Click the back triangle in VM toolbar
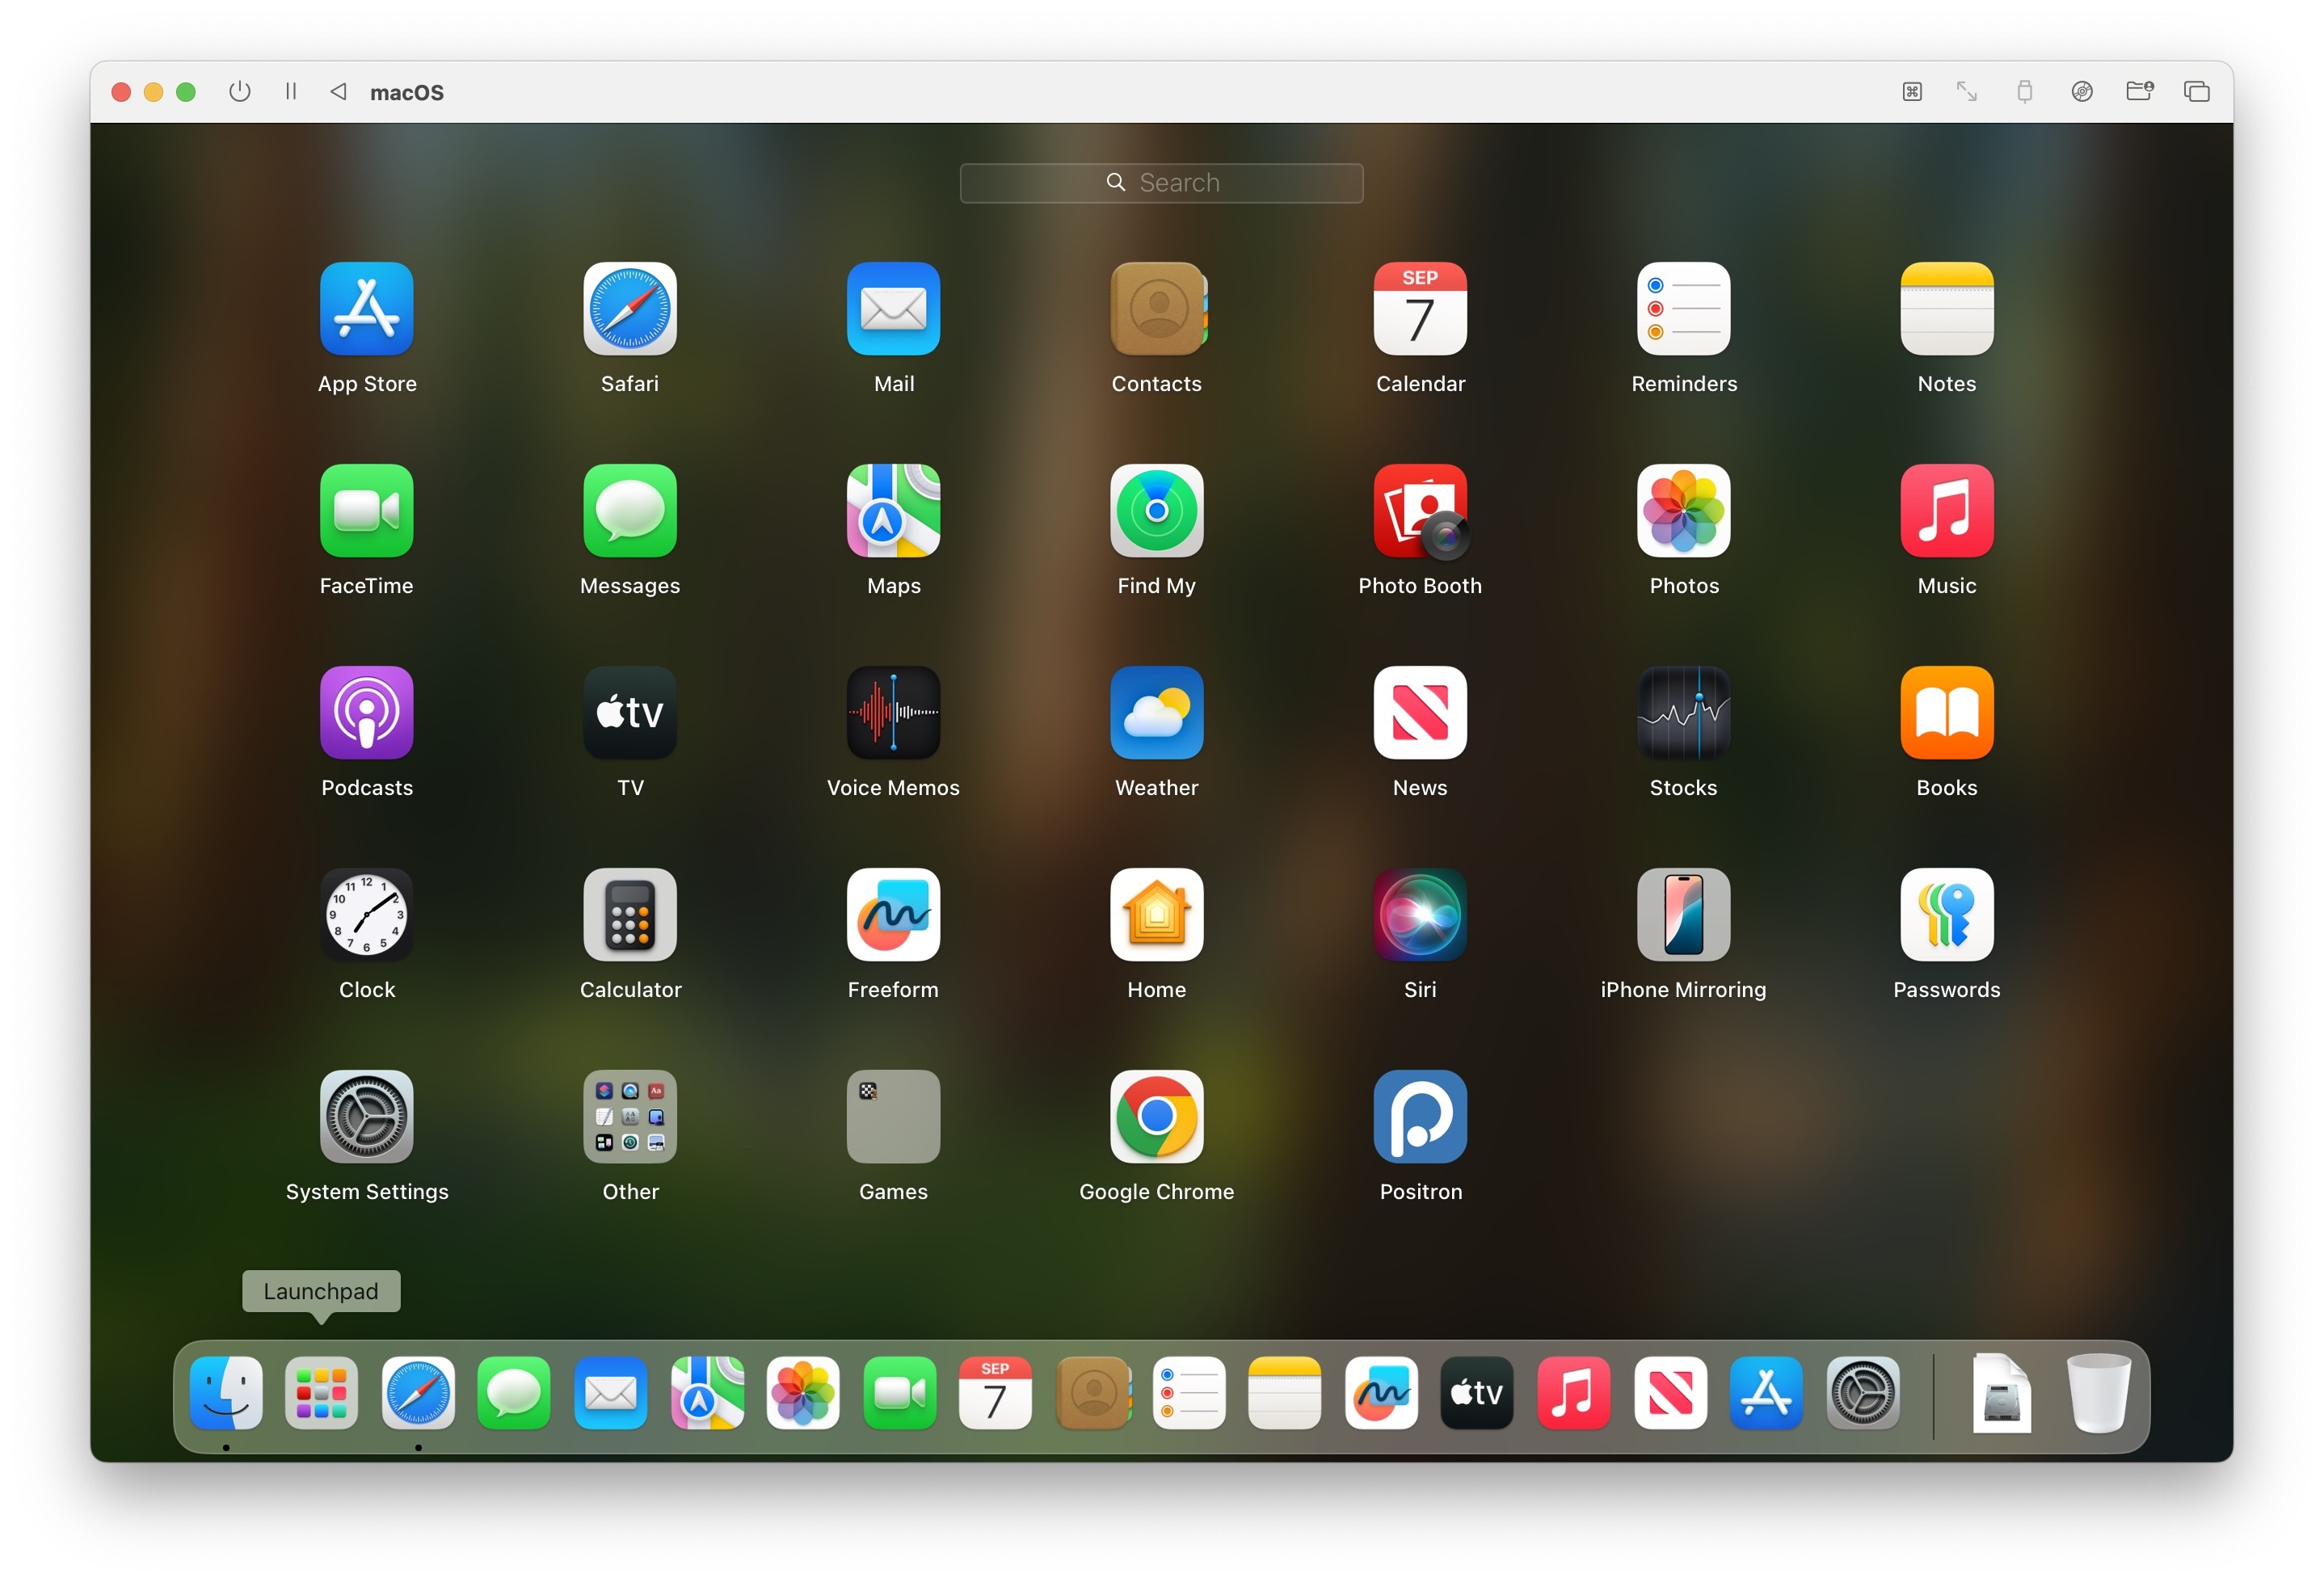Screen dimensions: 2324x1582 (339, 92)
